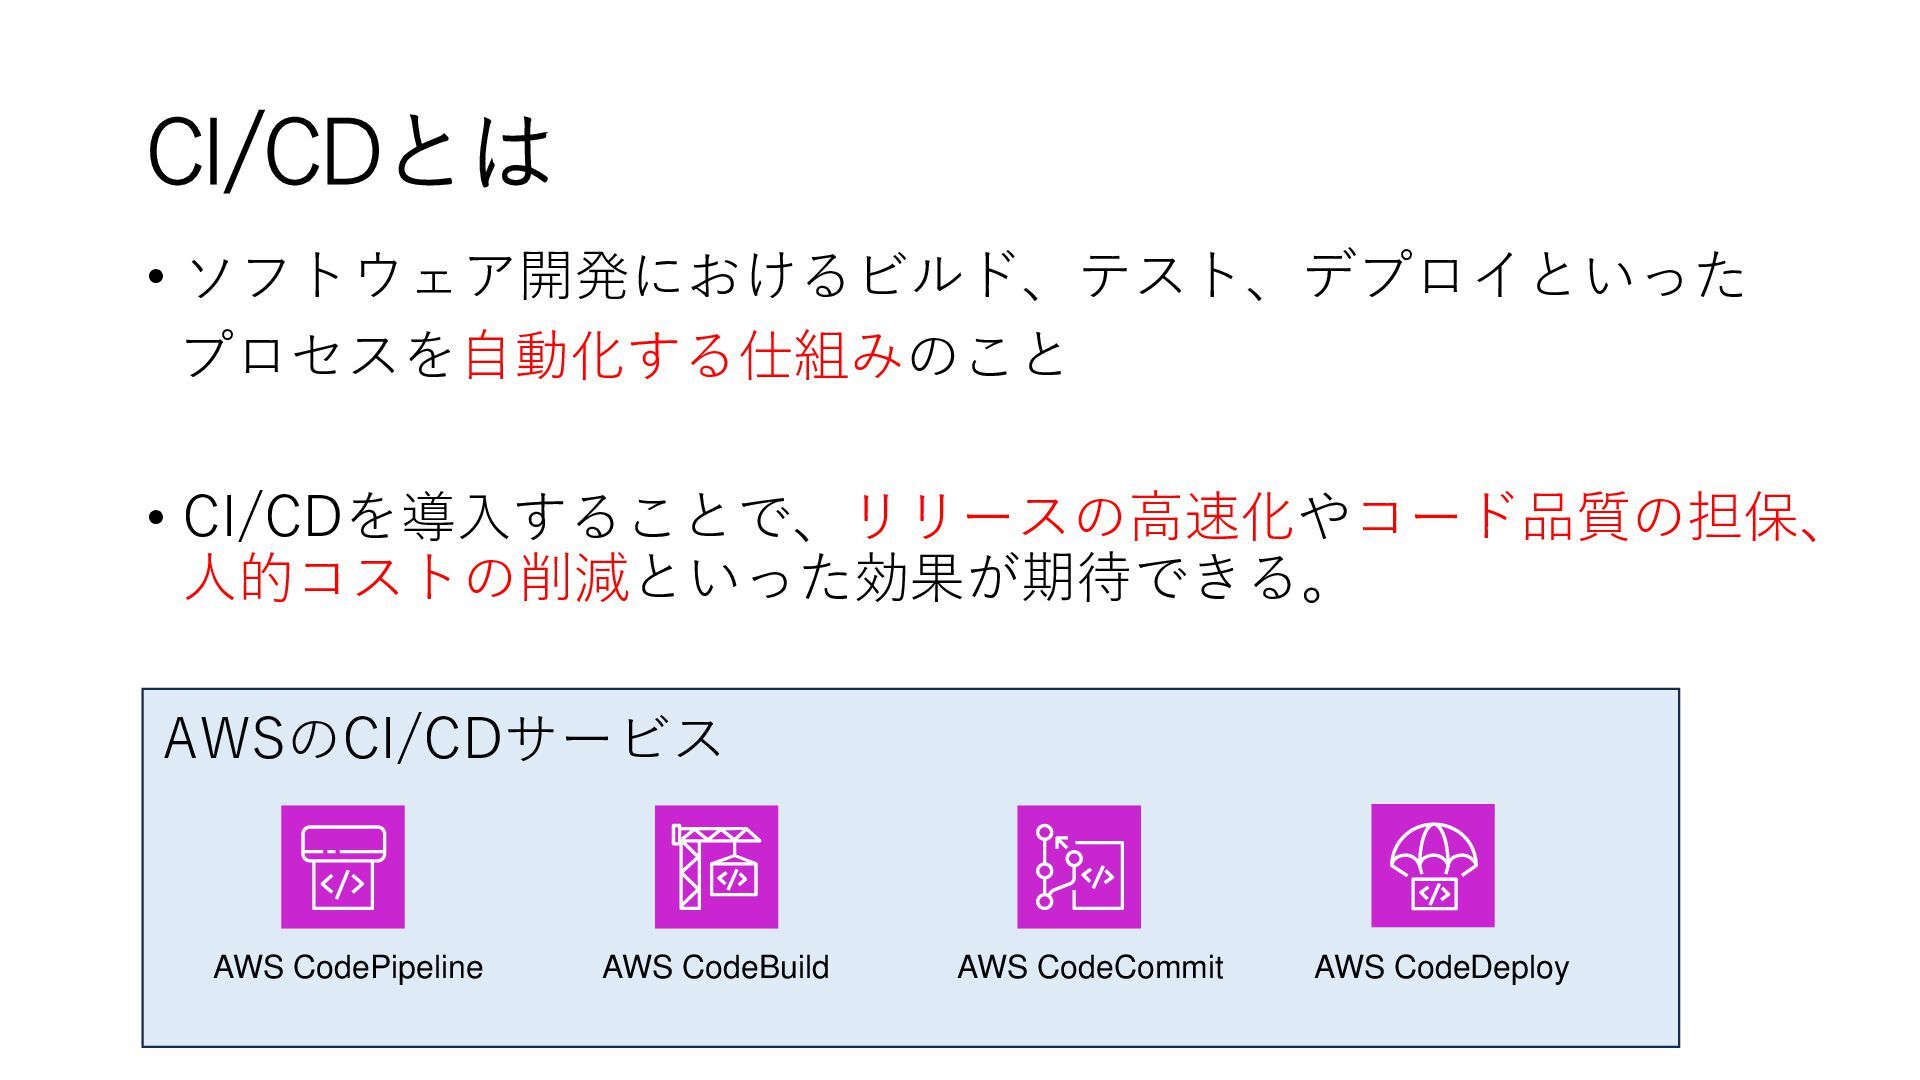Click the AWS CodeDeploy parachute icon
The height and width of the screenshot is (1080, 1920).
tap(1433, 866)
